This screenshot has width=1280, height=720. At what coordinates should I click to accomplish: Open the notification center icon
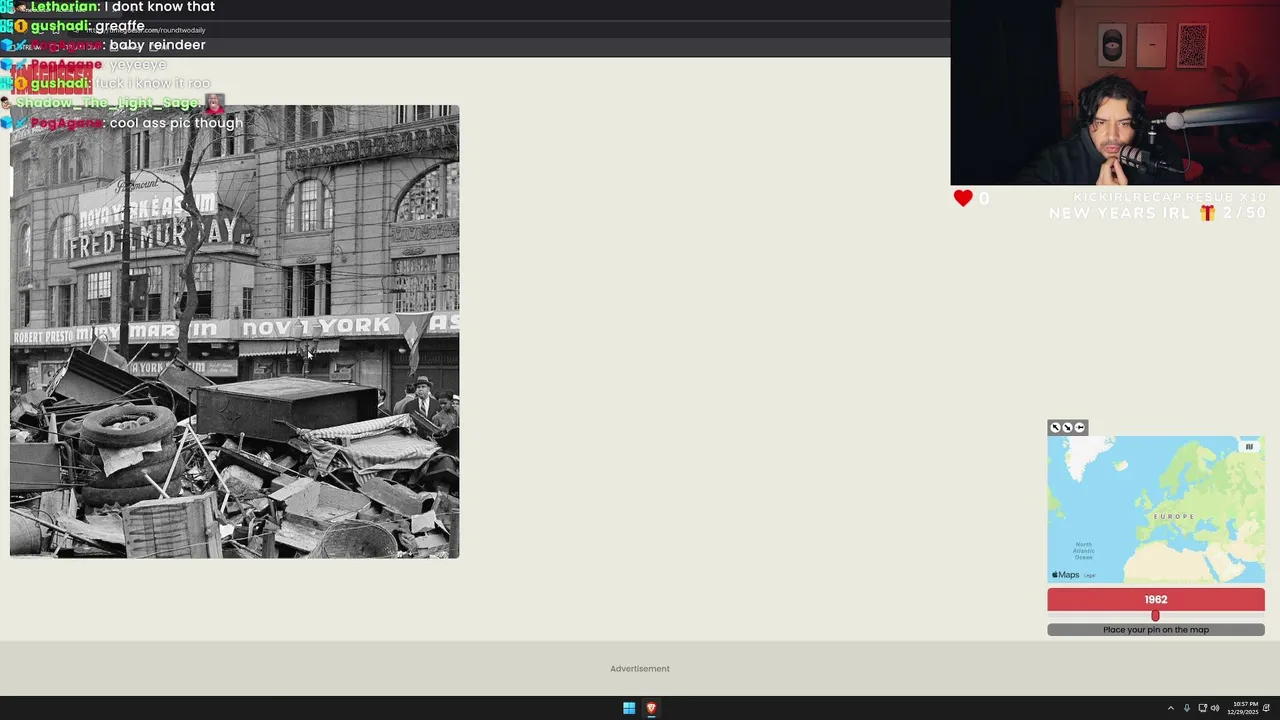point(1267,708)
